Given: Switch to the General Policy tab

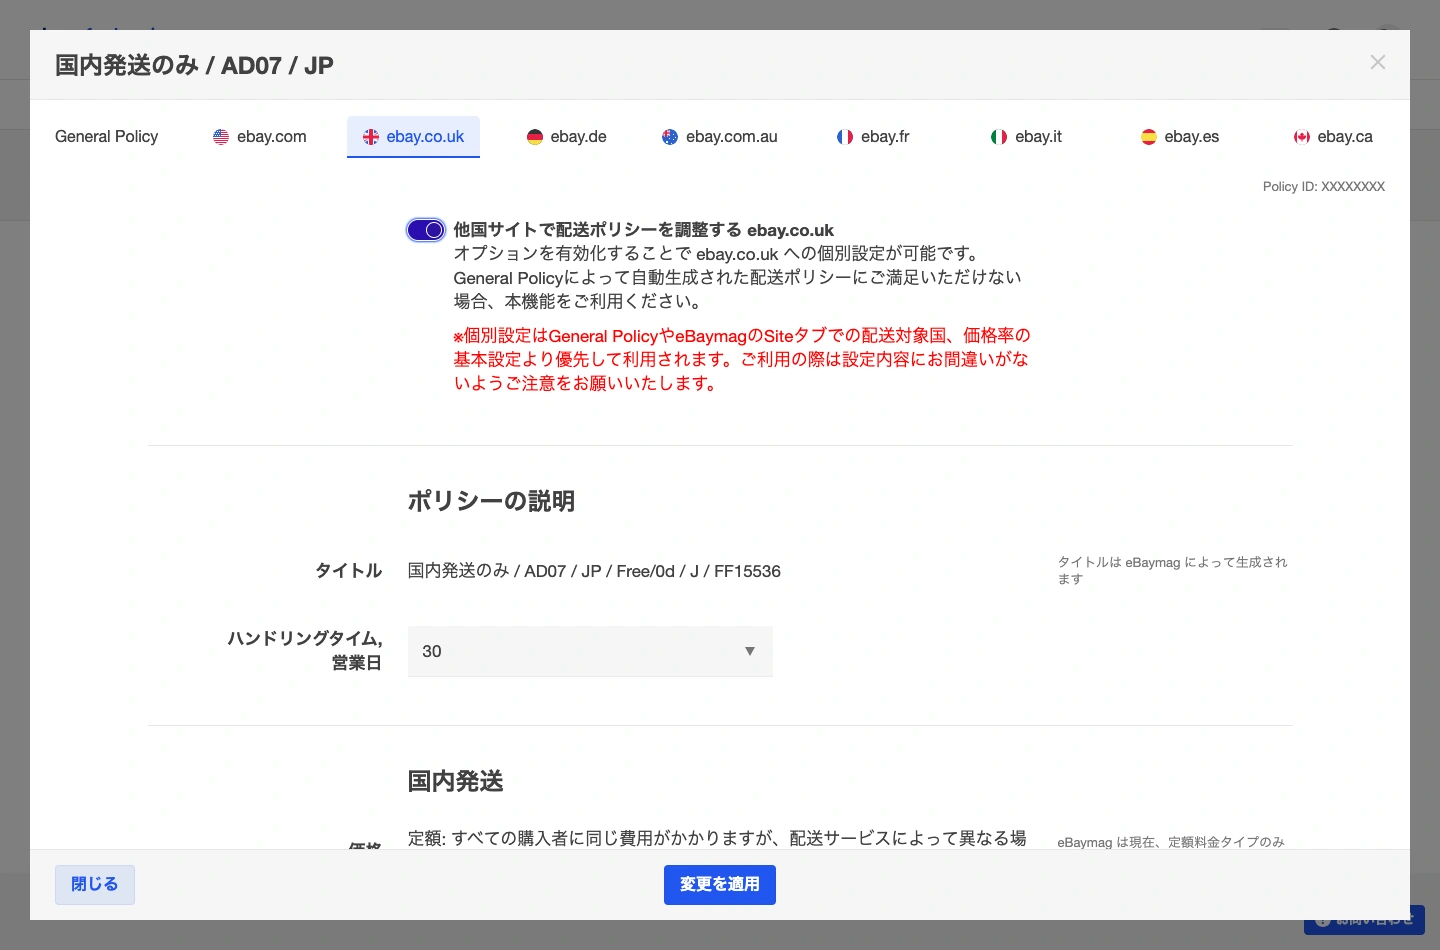Looking at the screenshot, I should (x=107, y=137).
